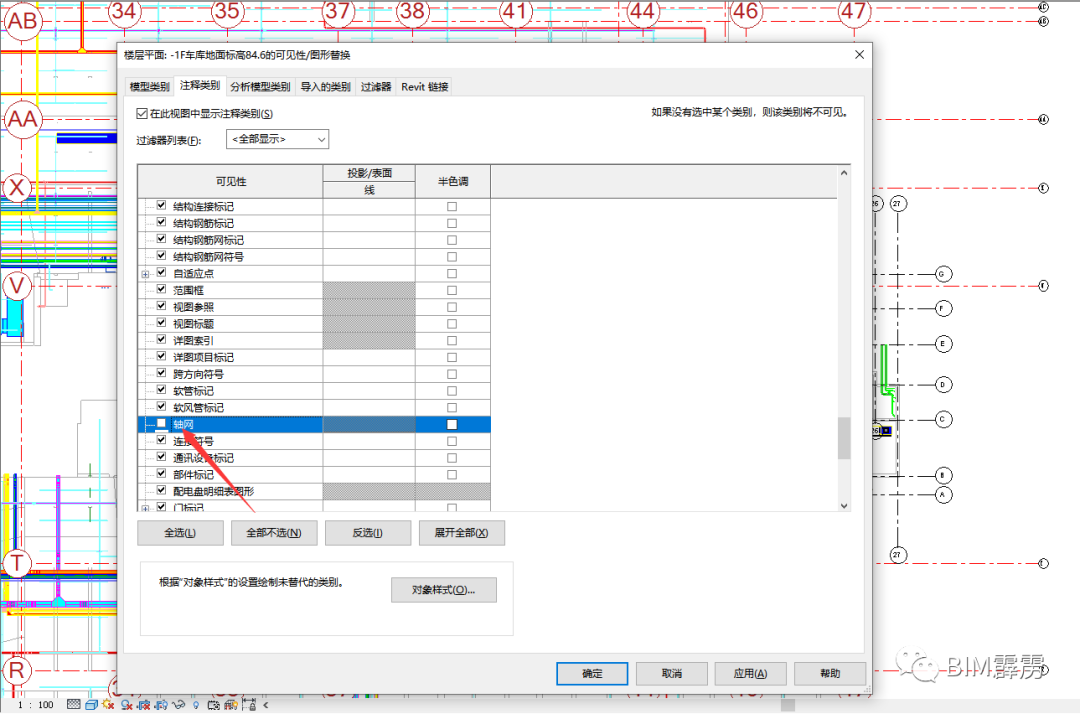
Task: Click the 反选(I) button
Action: click(368, 533)
